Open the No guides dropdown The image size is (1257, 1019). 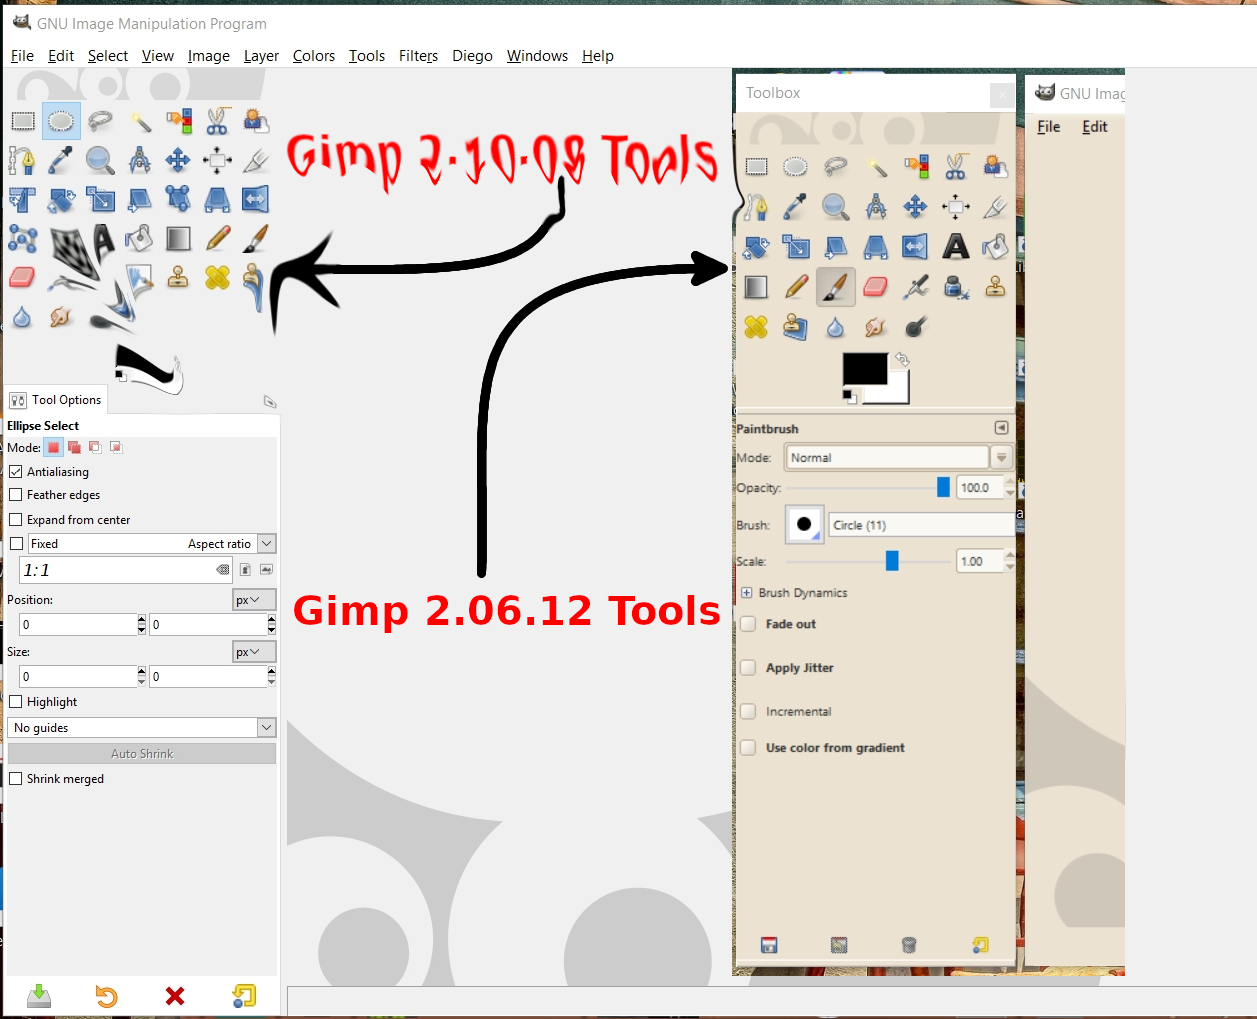pos(141,727)
